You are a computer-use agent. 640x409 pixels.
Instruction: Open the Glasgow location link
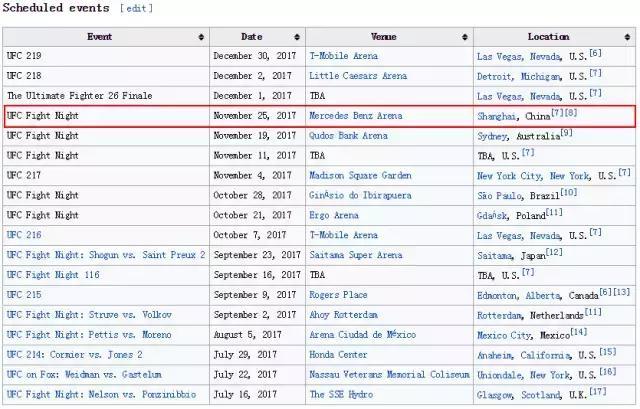[495, 396]
